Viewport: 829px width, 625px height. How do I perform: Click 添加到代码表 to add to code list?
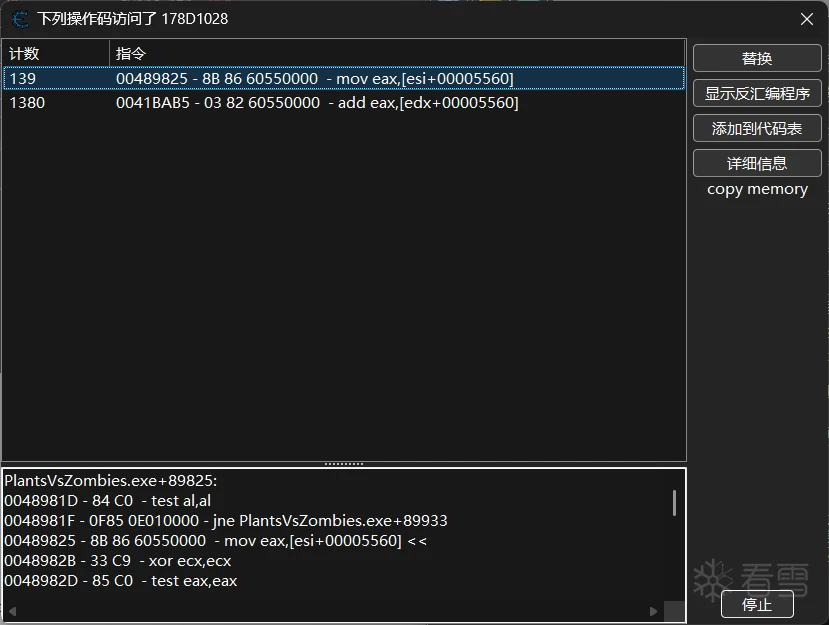pyautogui.click(x=757, y=128)
